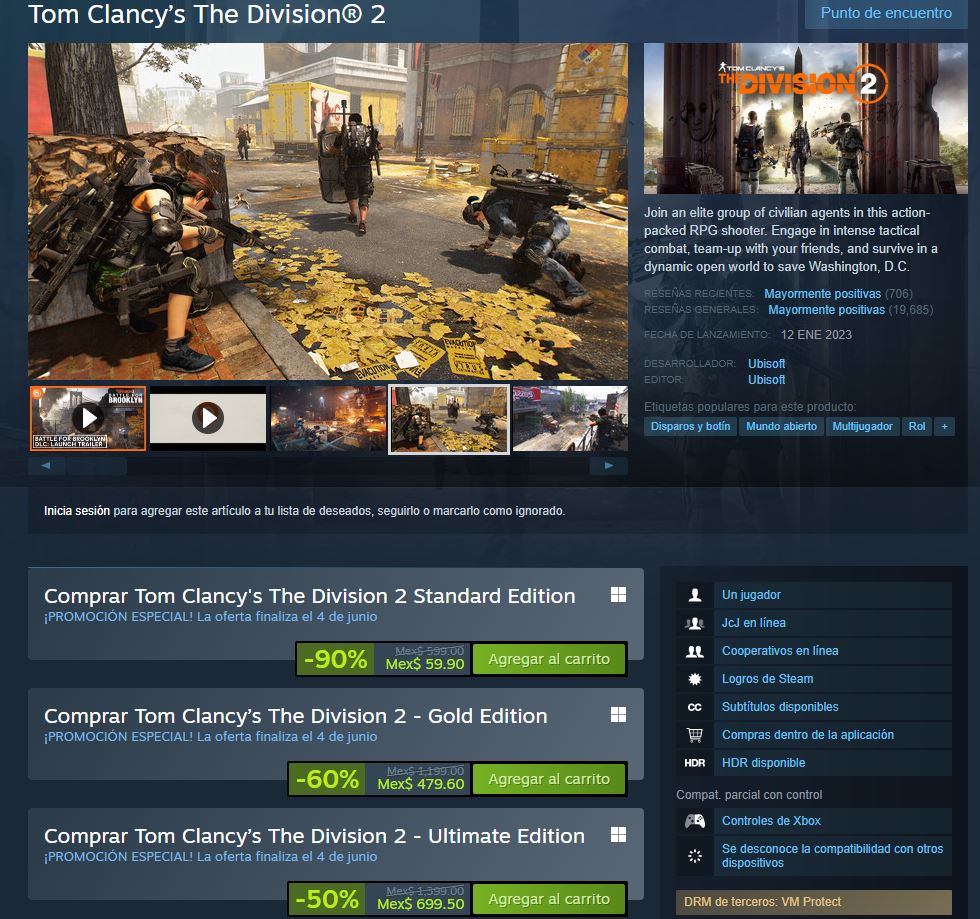Click the Mex$ 59.90 discounted price
This screenshot has height=919, width=980.
(424, 664)
